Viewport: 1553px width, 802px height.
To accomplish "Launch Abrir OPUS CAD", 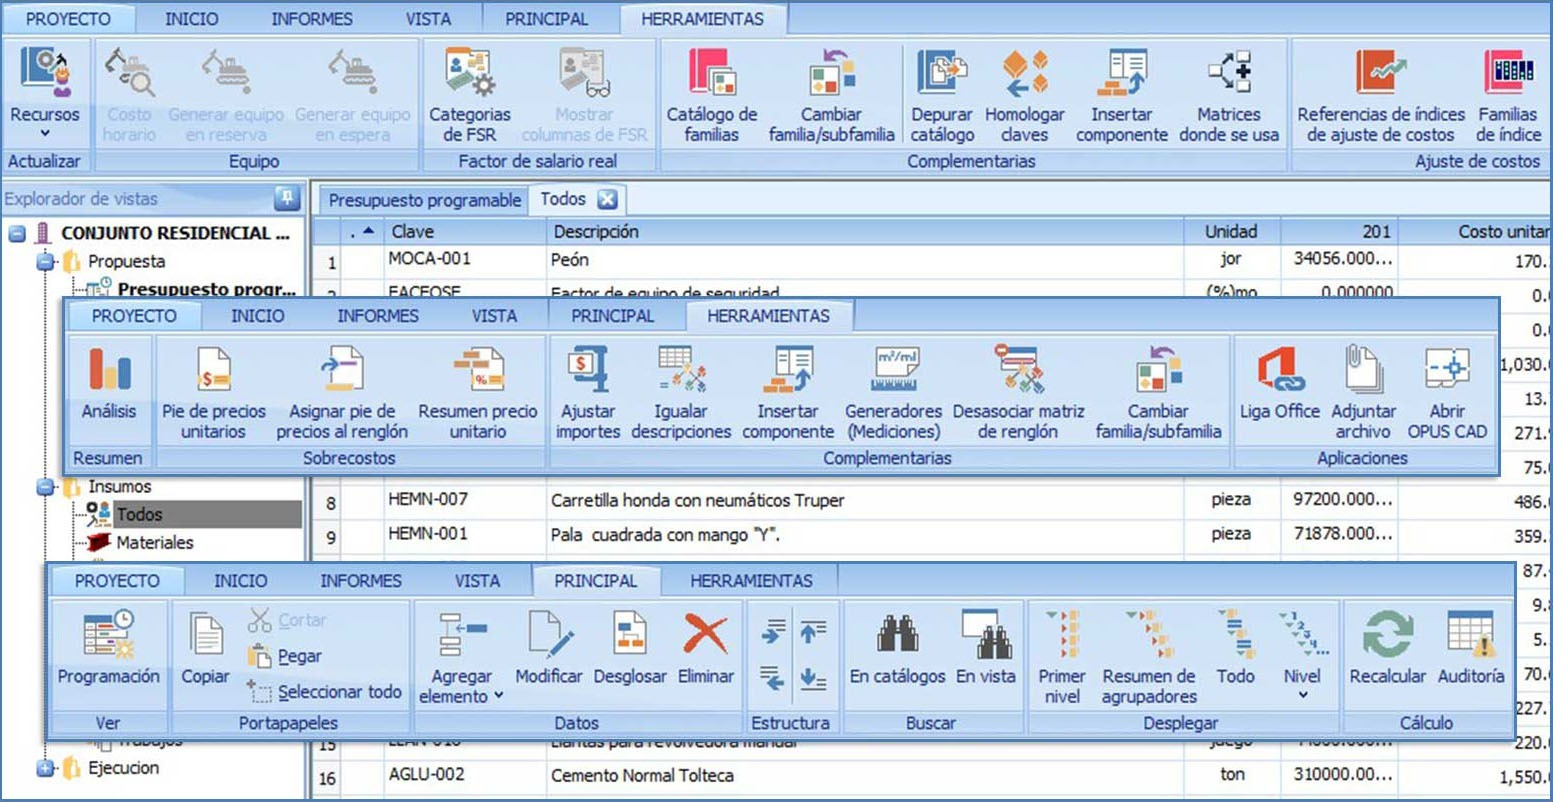I will (x=1446, y=392).
